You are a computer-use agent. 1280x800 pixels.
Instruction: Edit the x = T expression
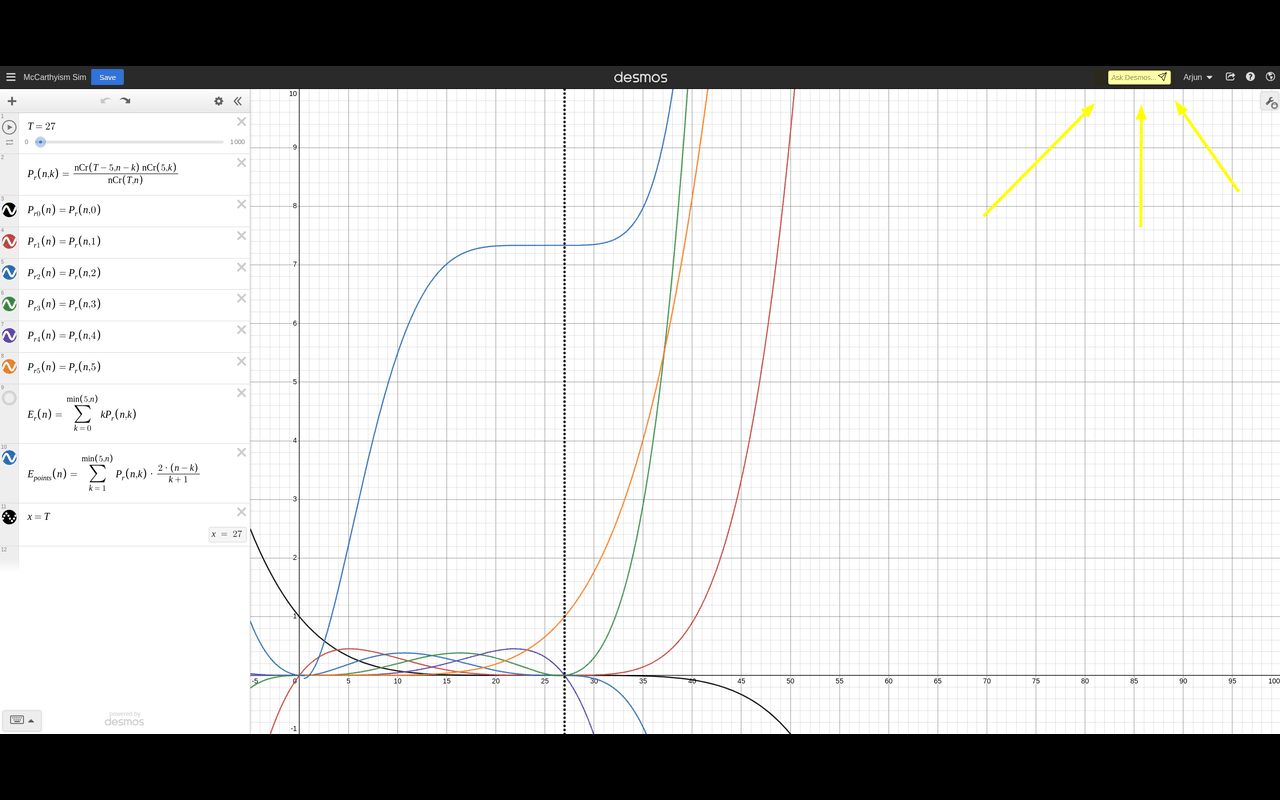click(39, 517)
